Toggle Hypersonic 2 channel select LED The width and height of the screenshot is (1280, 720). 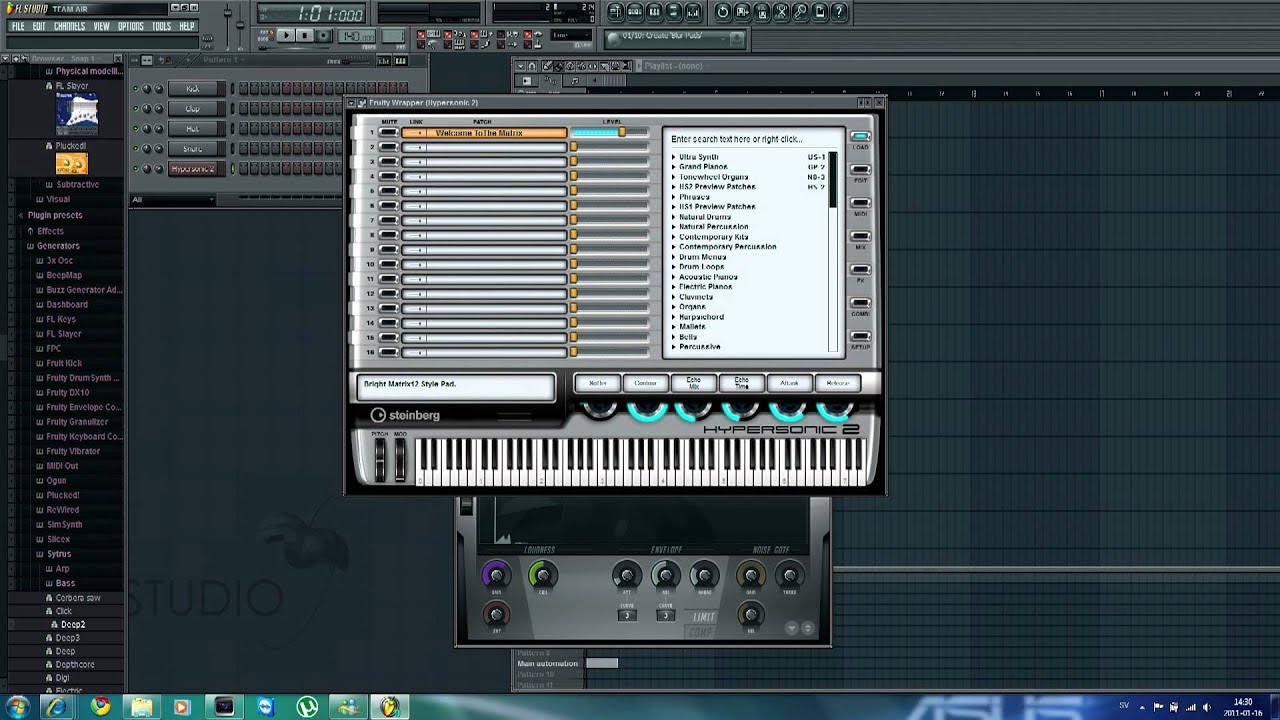(x=233, y=169)
